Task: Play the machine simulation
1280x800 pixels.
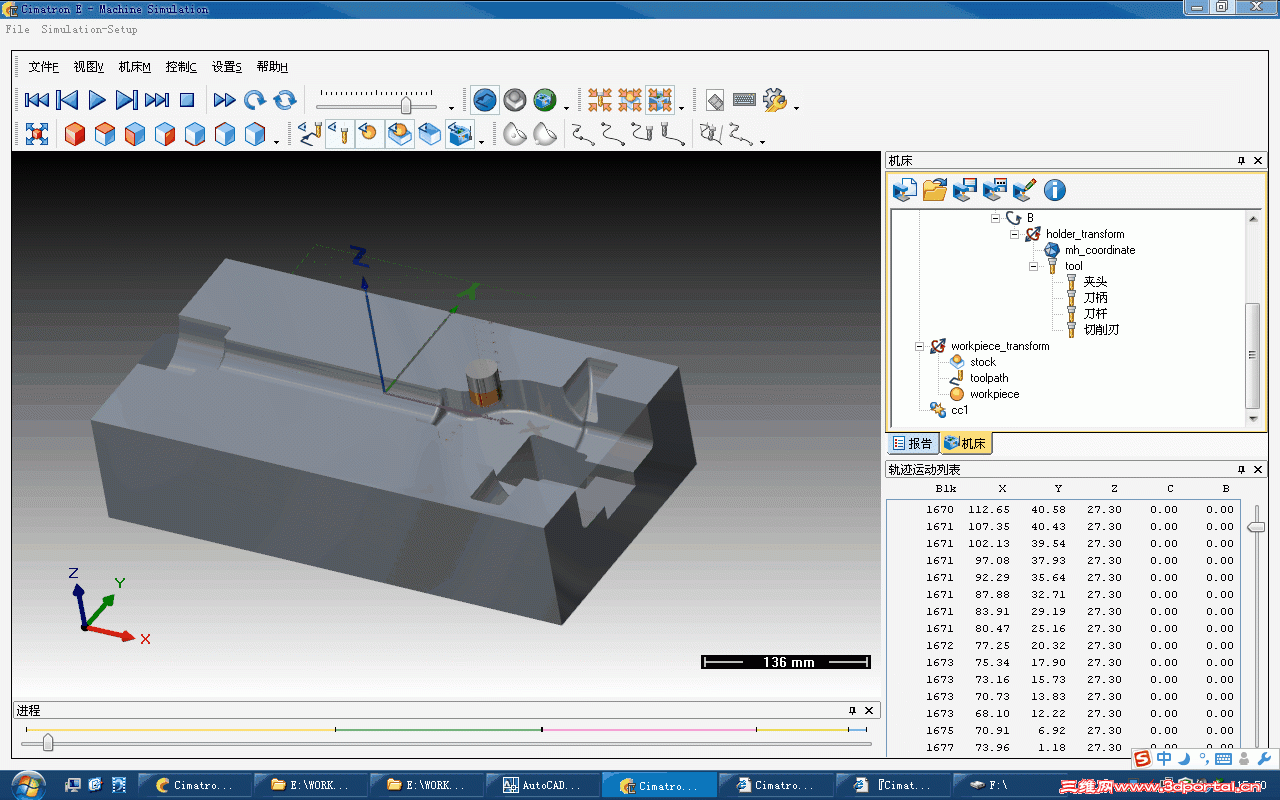Action: pos(97,100)
